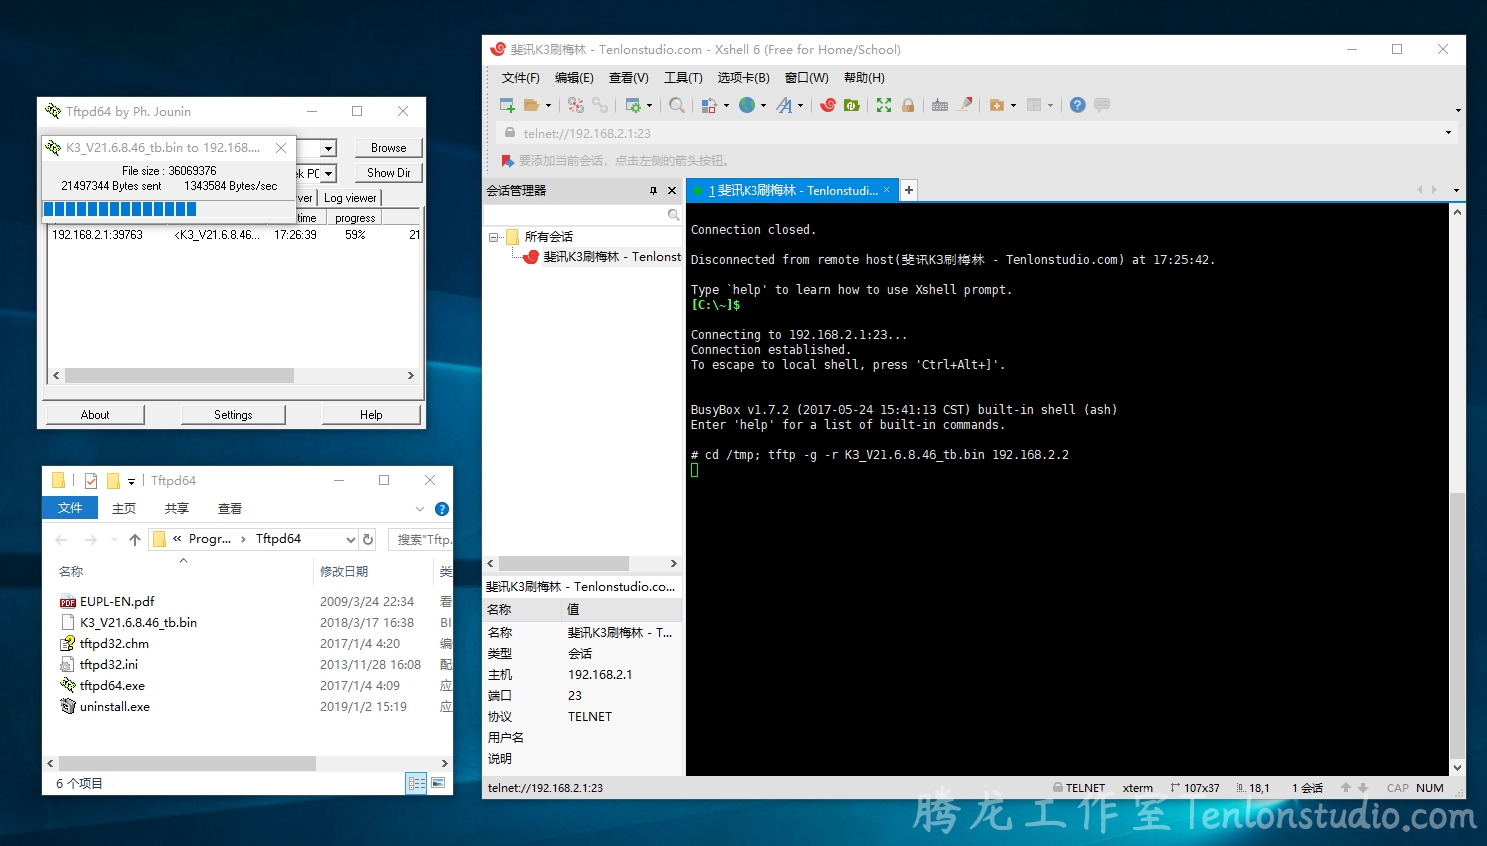Close the session manager panel
Image resolution: width=1487 pixels, height=846 pixels.
point(672,190)
